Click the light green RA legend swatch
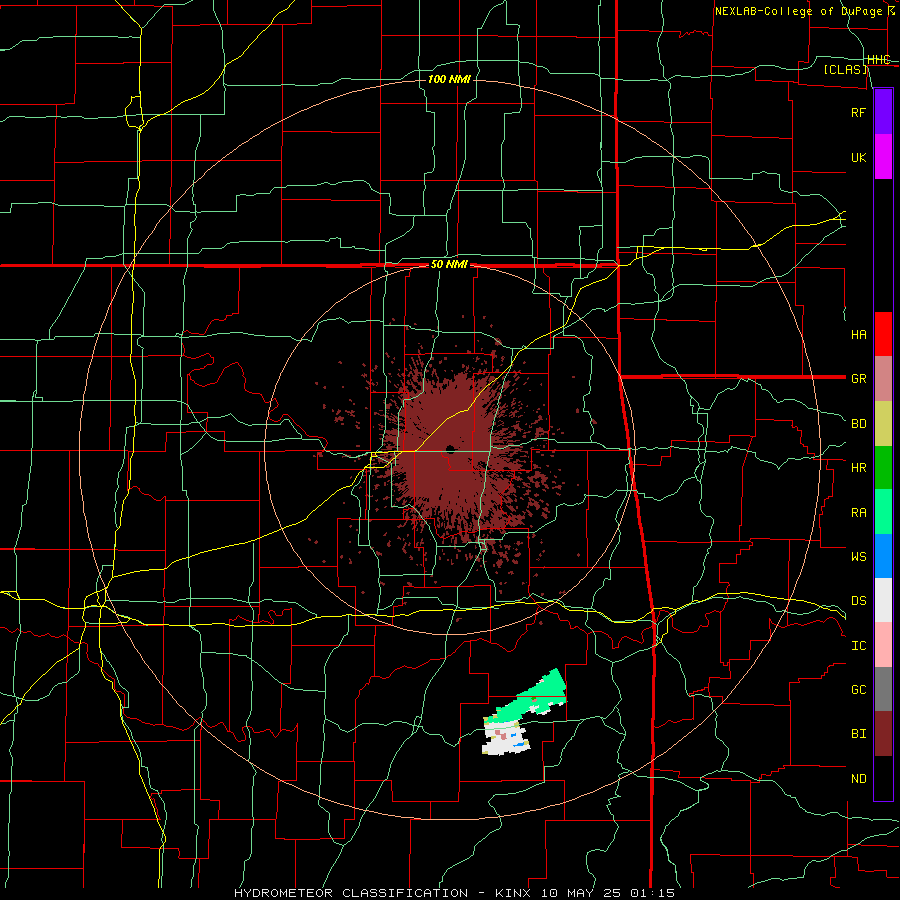 tap(883, 512)
